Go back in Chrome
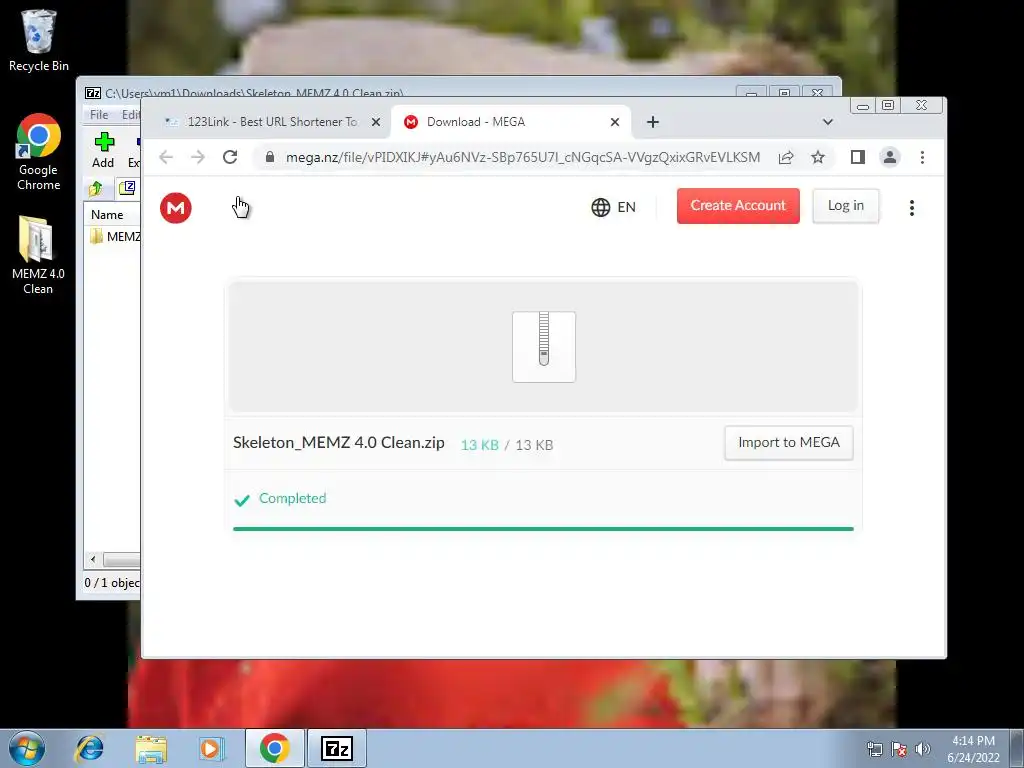The width and height of the screenshot is (1024, 768). tap(166, 157)
